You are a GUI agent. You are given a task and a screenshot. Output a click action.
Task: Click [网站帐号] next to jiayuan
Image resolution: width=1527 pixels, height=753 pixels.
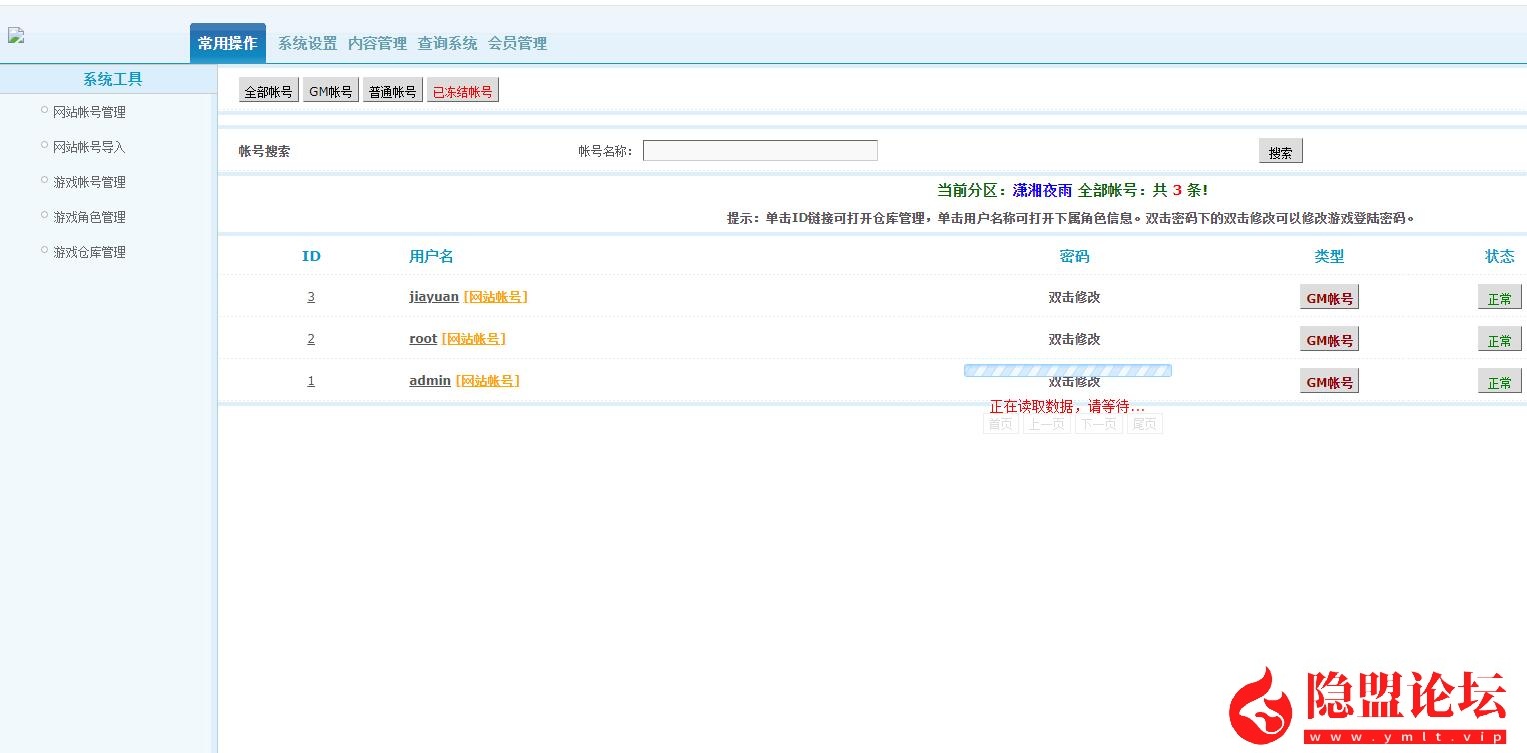(496, 297)
